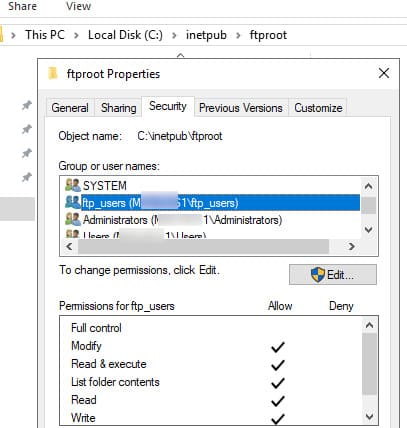Image resolution: width=407 pixels, height=428 pixels.
Task: Open the Sharing tab
Action: [x=118, y=108]
